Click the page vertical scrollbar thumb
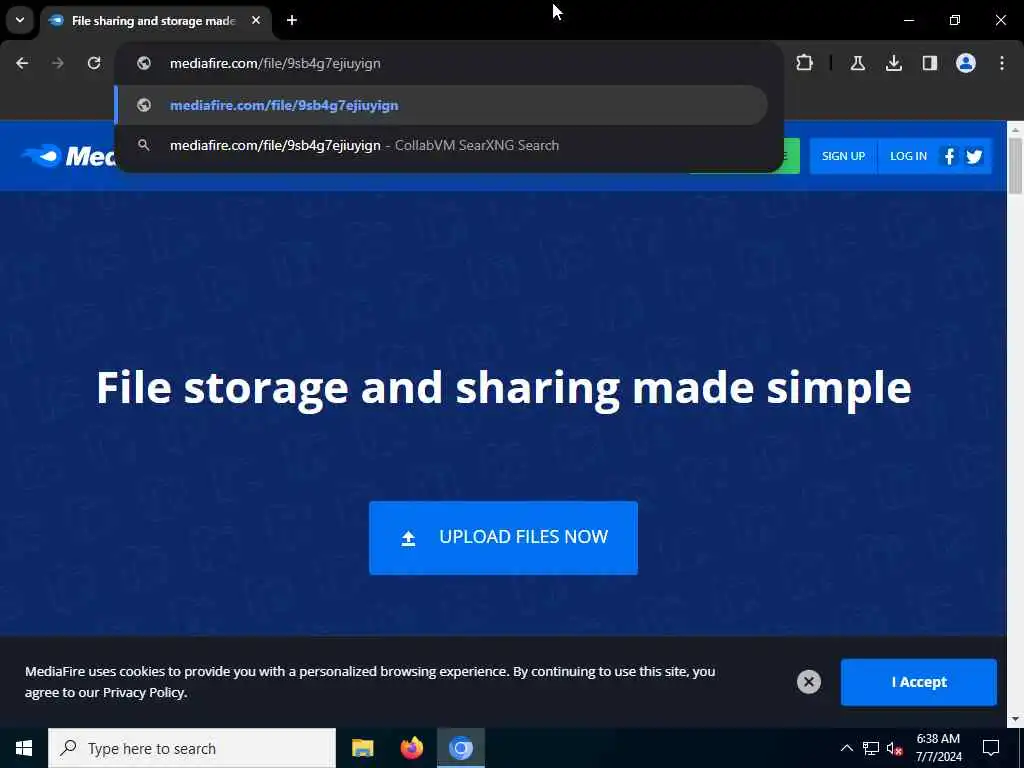 point(1015,166)
